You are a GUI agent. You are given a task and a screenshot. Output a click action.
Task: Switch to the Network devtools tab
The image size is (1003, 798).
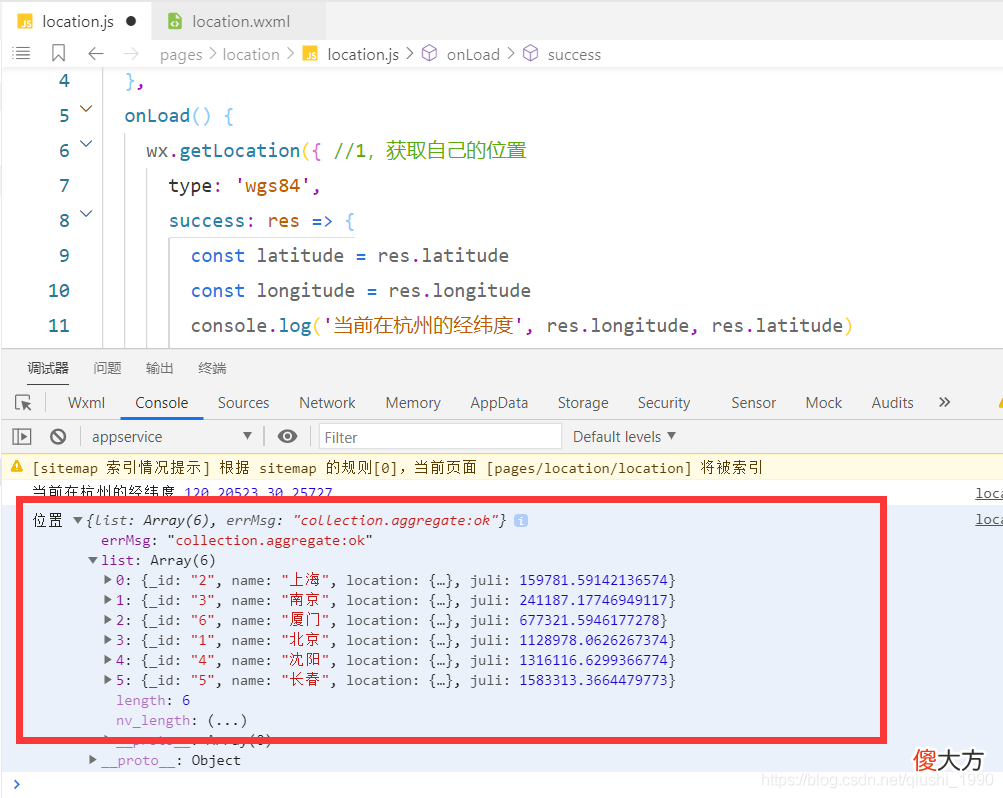point(327,403)
